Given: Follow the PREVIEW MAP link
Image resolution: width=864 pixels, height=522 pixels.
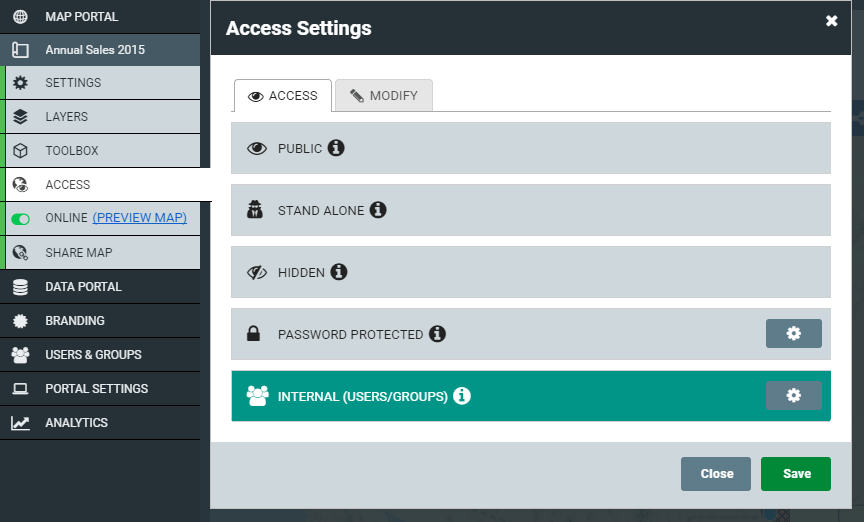Looking at the screenshot, I should [x=139, y=218].
